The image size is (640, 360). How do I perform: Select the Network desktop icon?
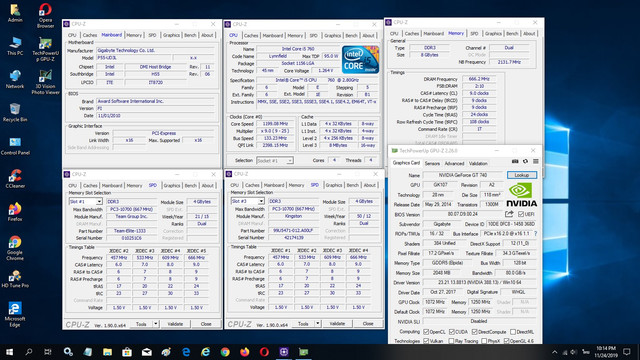pyautogui.click(x=15, y=79)
